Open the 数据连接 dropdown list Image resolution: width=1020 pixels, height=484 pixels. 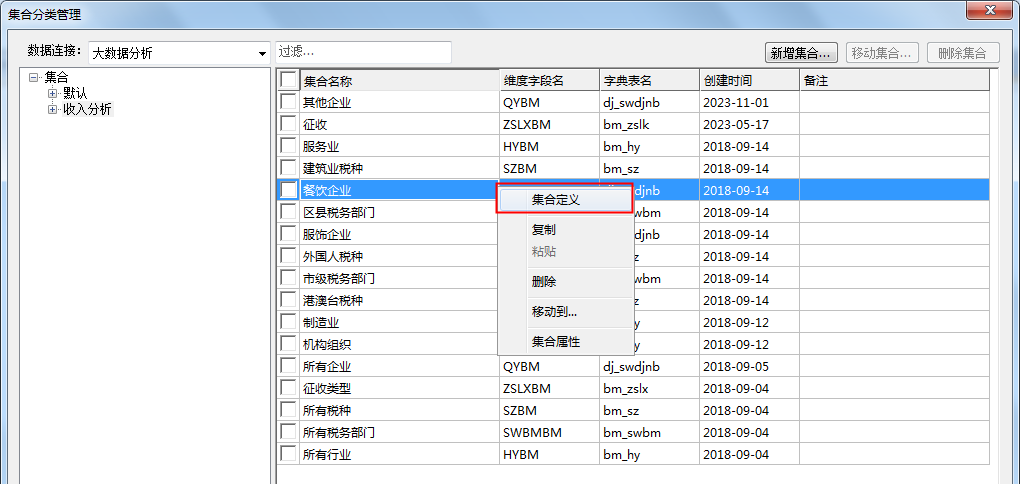click(x=262, y=53)
